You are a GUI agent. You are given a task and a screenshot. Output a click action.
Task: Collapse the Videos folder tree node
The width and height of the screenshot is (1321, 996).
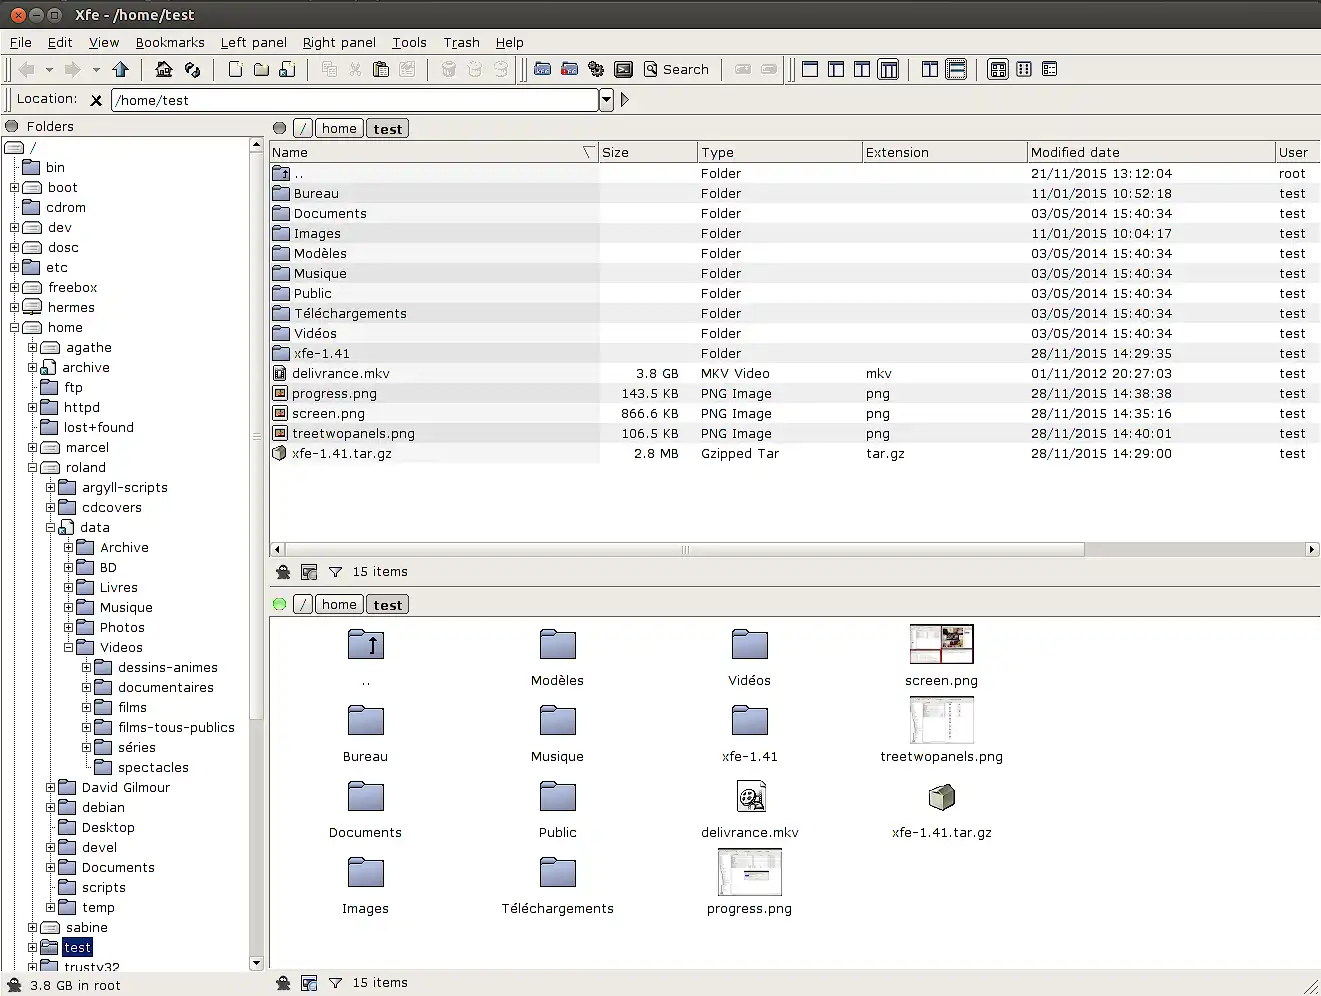(x=69, y=648)
